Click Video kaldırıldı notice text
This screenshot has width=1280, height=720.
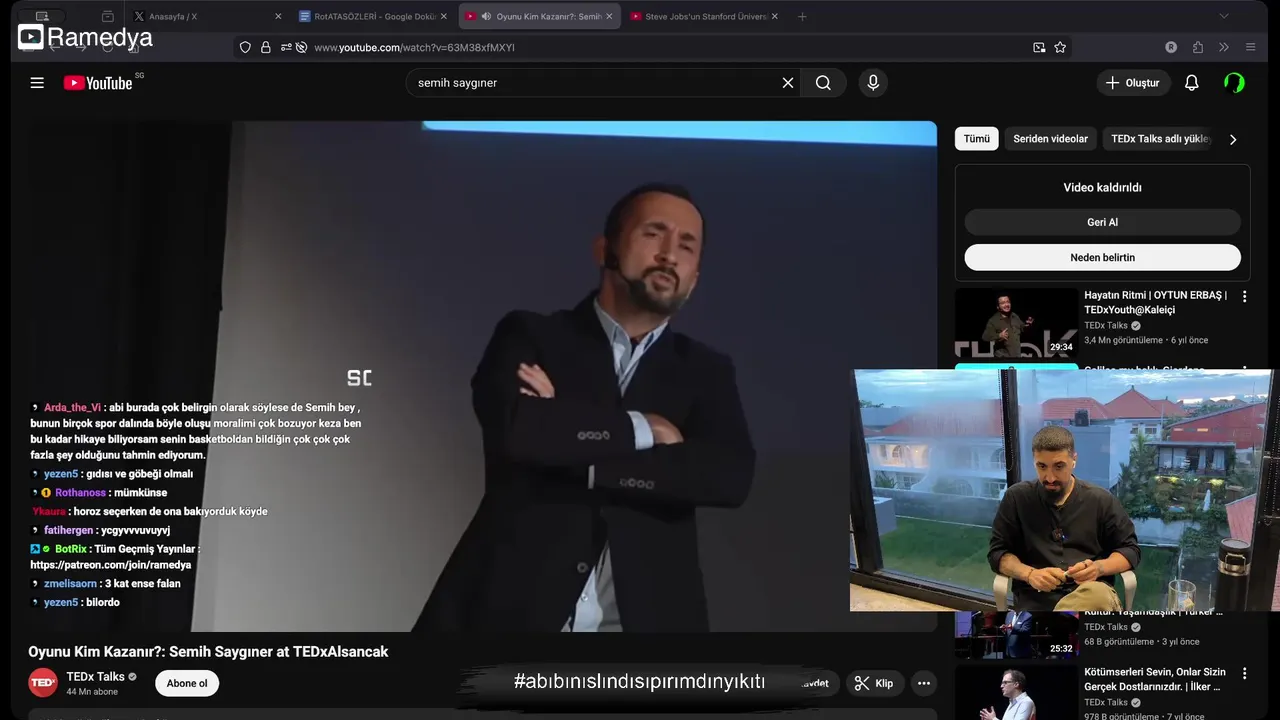(x=1102, y=188)
